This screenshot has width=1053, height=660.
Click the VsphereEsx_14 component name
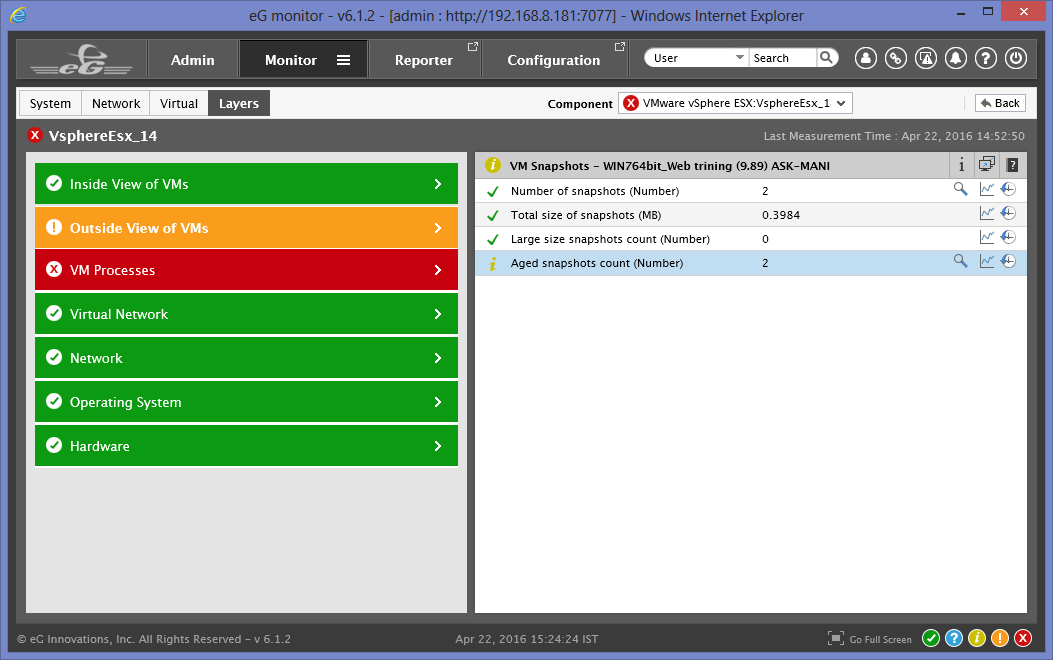(x=103, y=136)
